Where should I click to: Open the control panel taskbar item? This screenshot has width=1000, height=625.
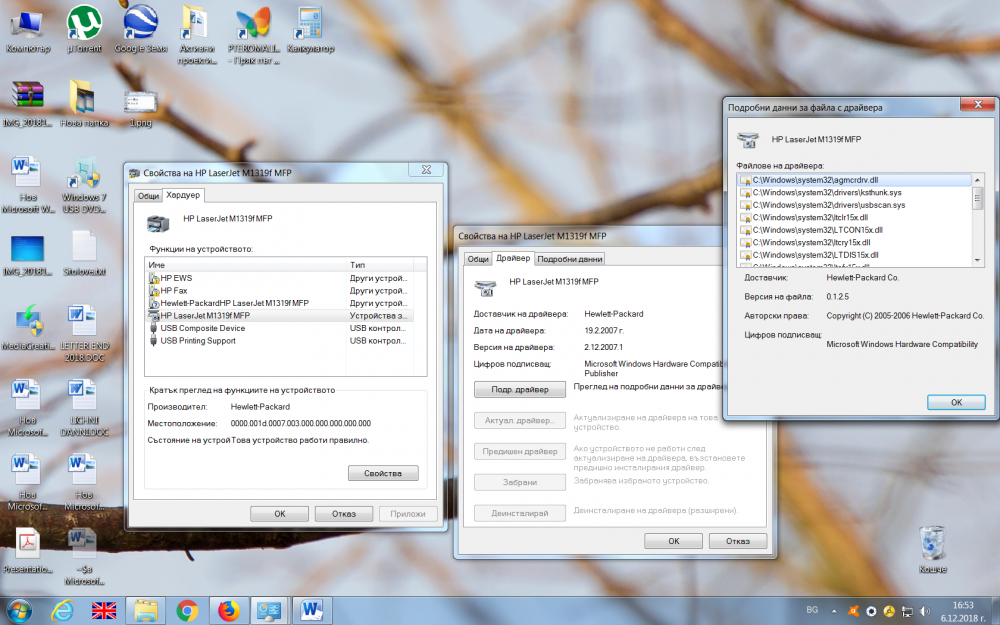pos(268,611)
